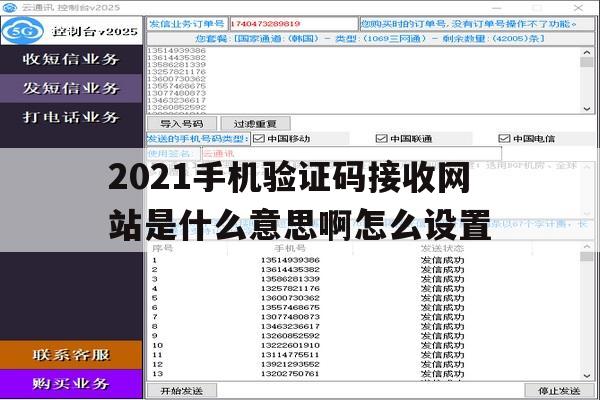Click the 过滤重复 button
The width and height of the screenshot is (600, 400).
tap(255, 124)
